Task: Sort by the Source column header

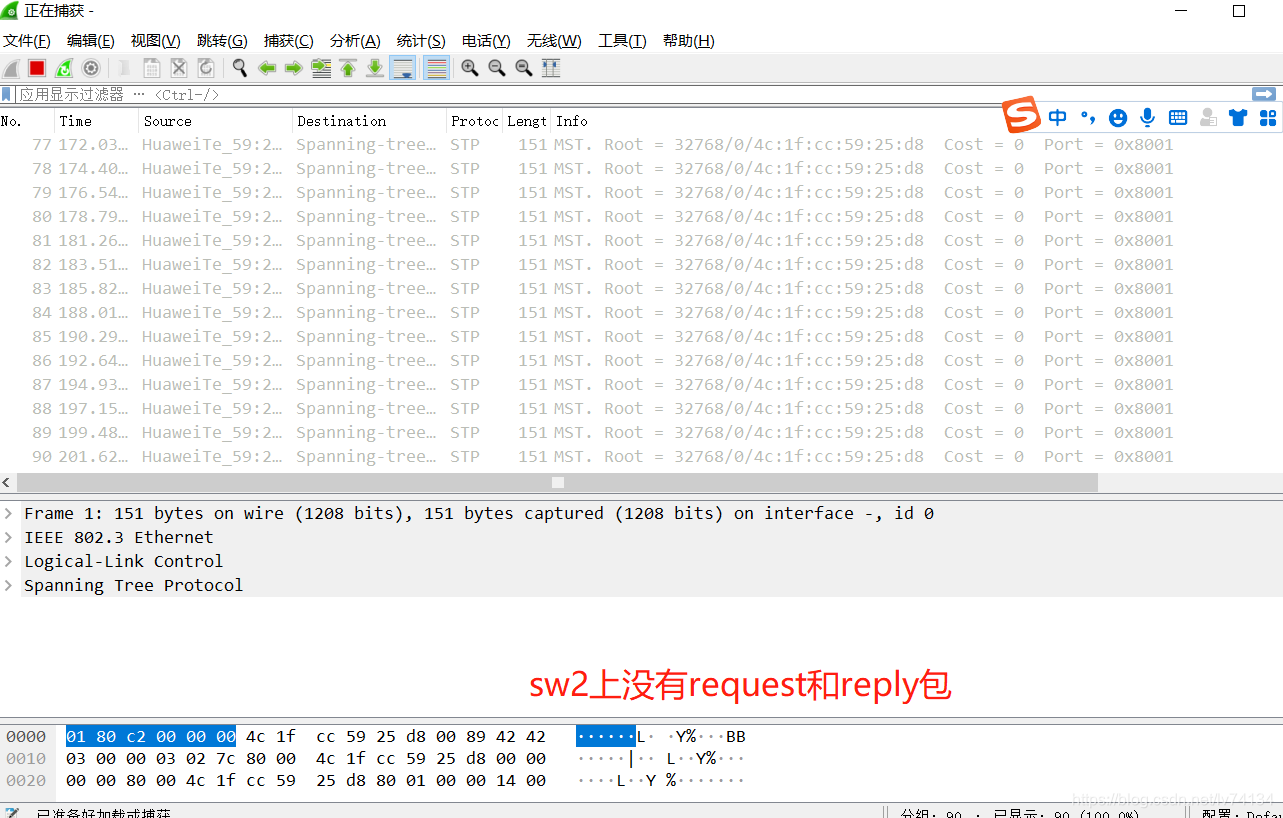Action: point(216,121)
